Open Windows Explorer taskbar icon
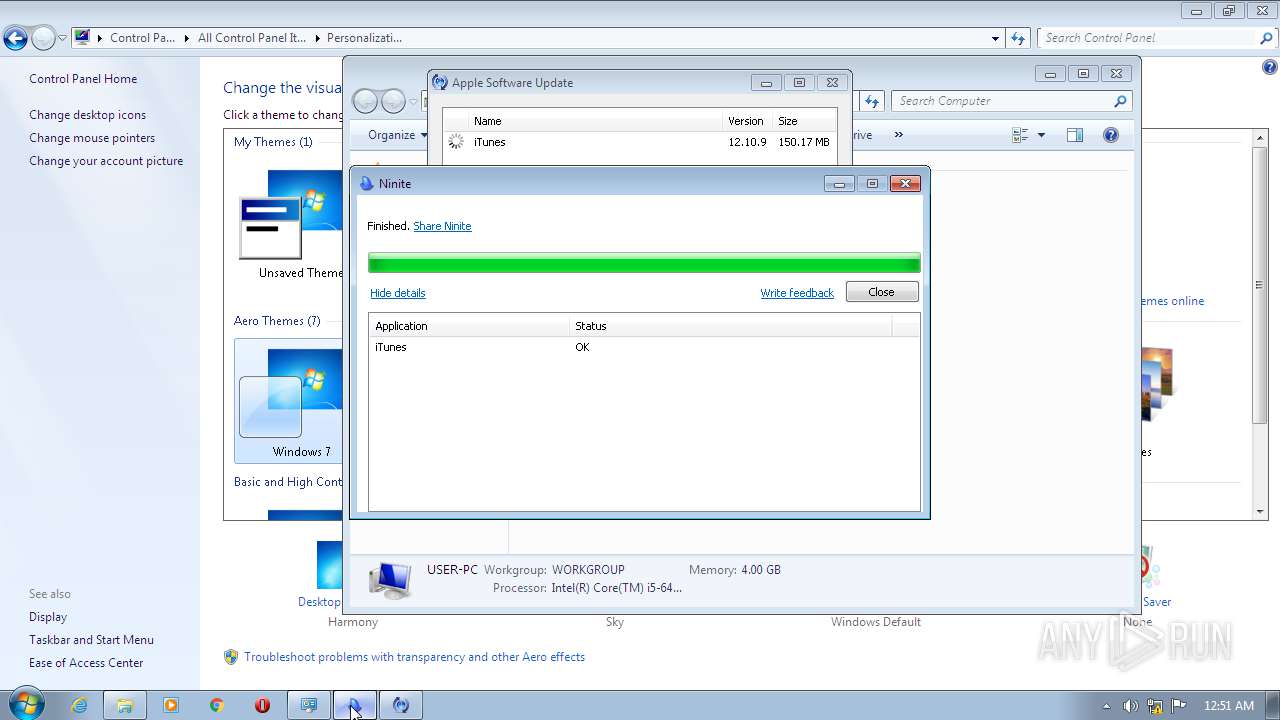Image resolution: width=1280 pixels, height=720 pixels. [x=125, y=705]
